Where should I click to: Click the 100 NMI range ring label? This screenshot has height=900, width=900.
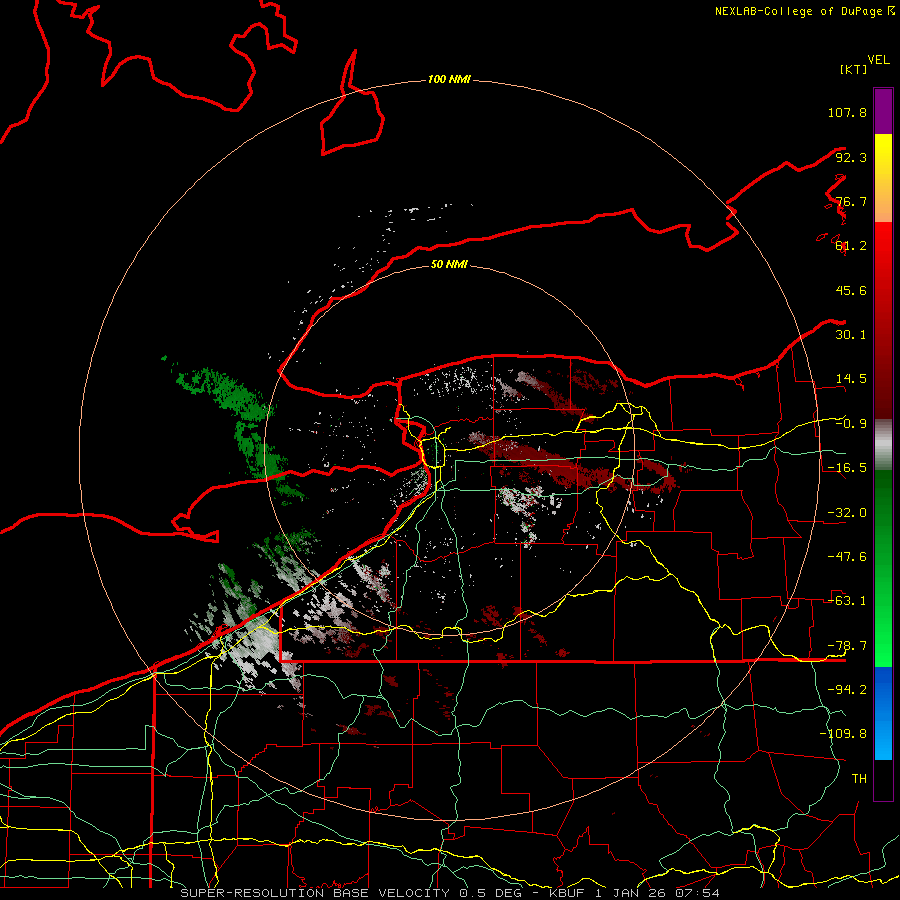(x=449, y=79)
